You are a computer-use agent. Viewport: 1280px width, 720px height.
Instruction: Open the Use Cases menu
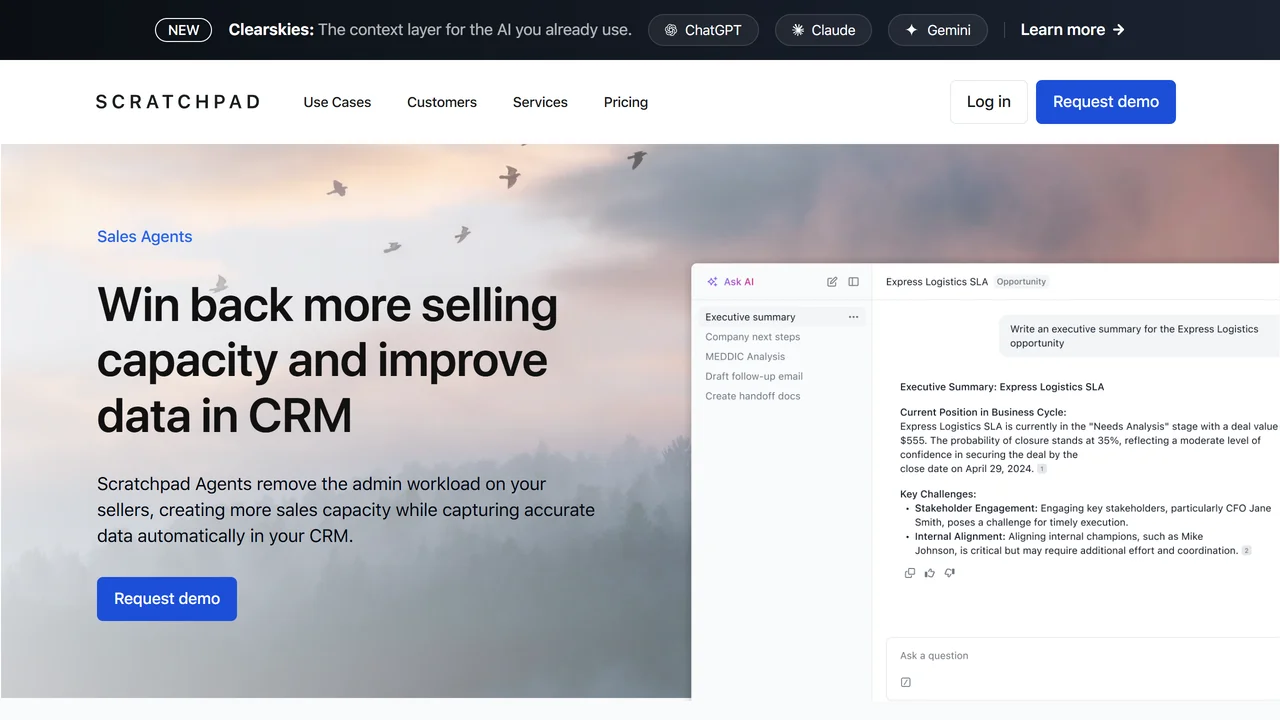coord(337,102)
